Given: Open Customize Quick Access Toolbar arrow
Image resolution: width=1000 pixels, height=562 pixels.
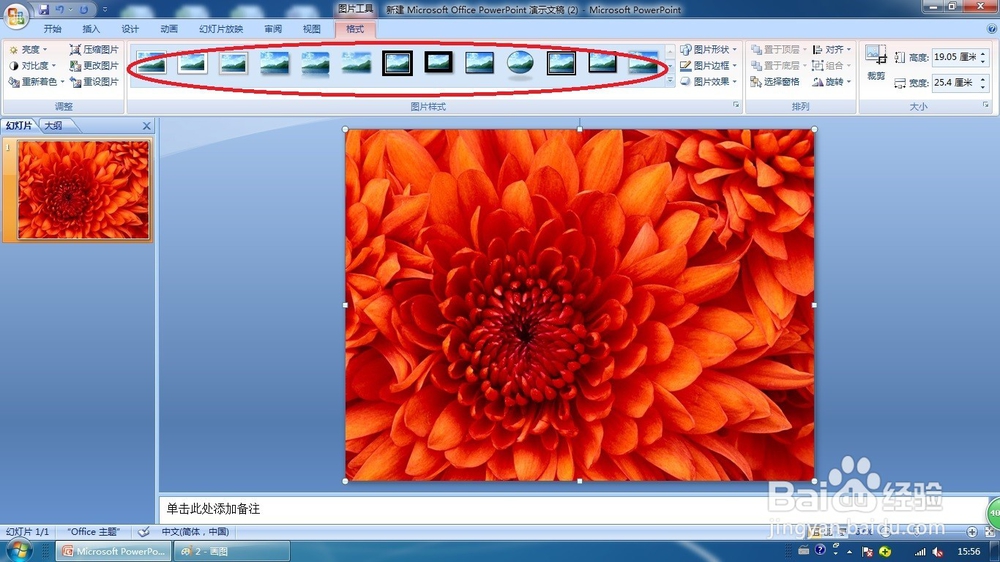Looking at the screenshot, I should (x=105, y=10).
